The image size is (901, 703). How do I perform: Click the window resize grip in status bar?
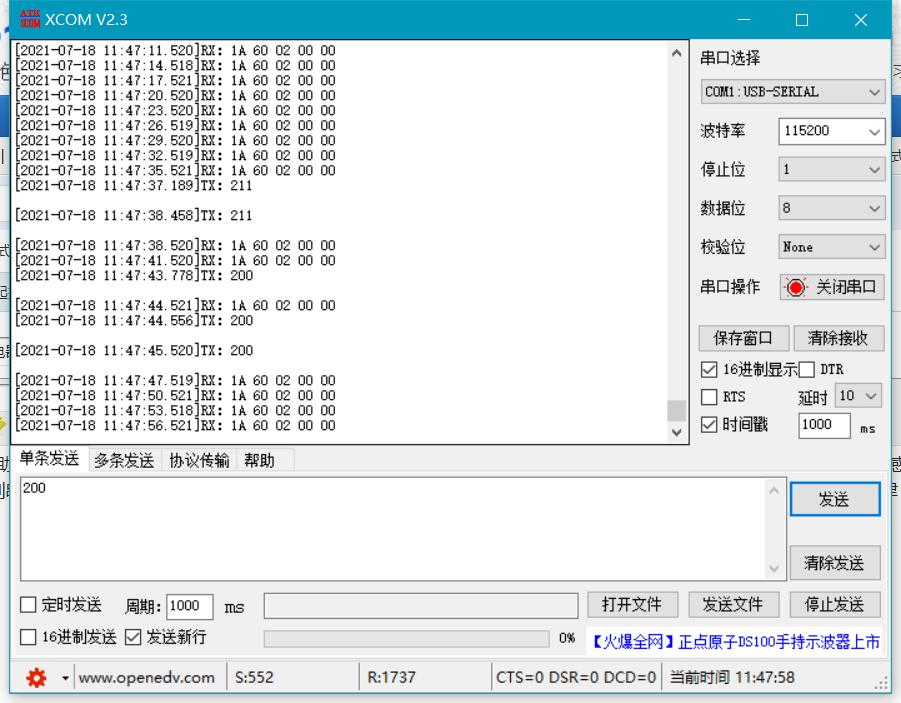coord(882,683)
